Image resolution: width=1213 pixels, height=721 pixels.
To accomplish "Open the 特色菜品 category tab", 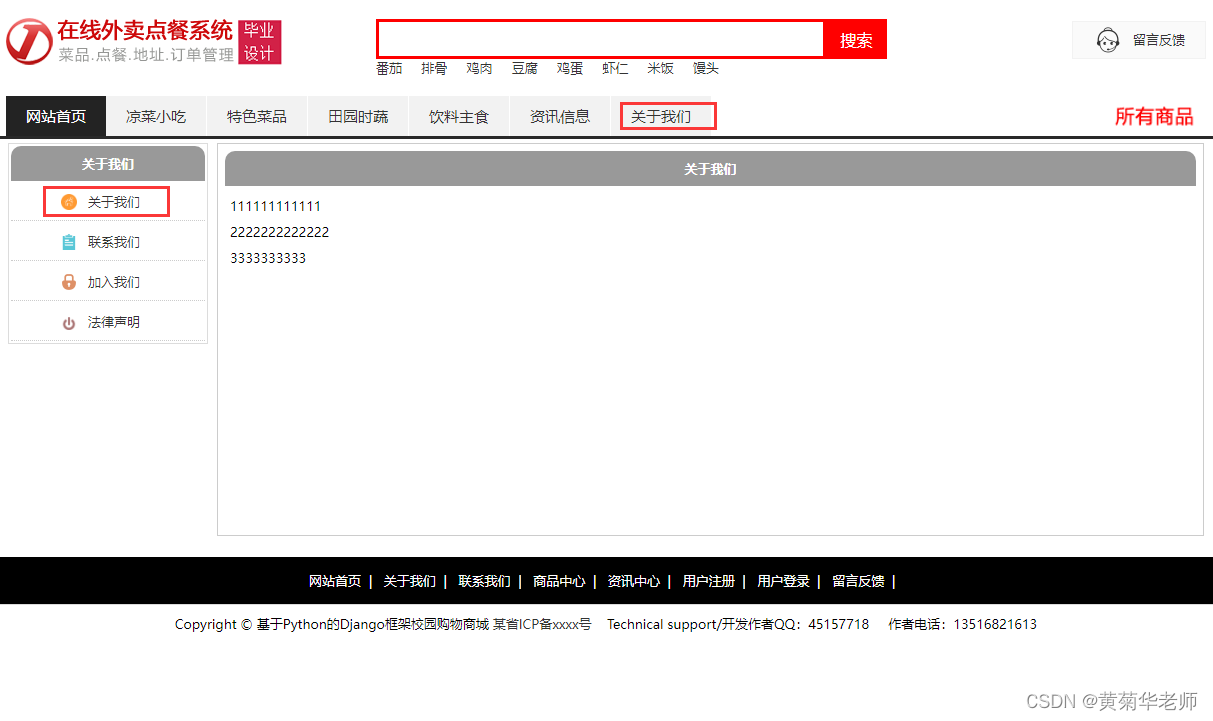I will coord(257,117).
